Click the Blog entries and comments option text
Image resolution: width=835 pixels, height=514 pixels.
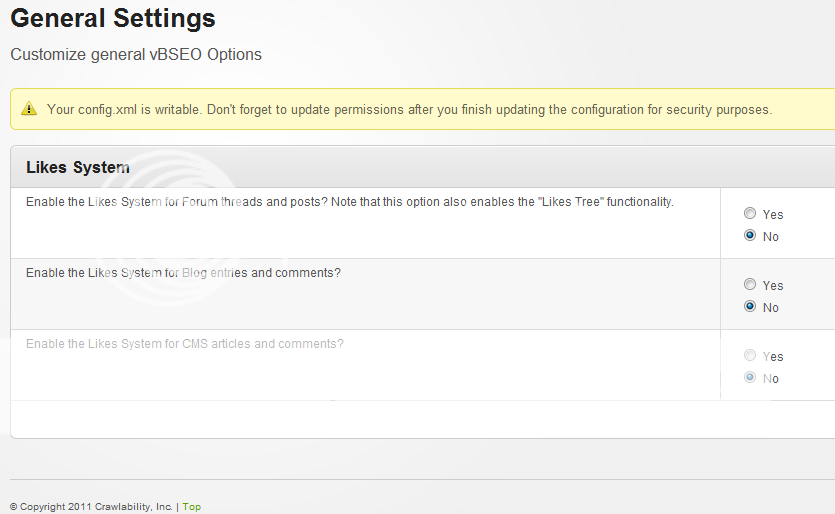183,273
